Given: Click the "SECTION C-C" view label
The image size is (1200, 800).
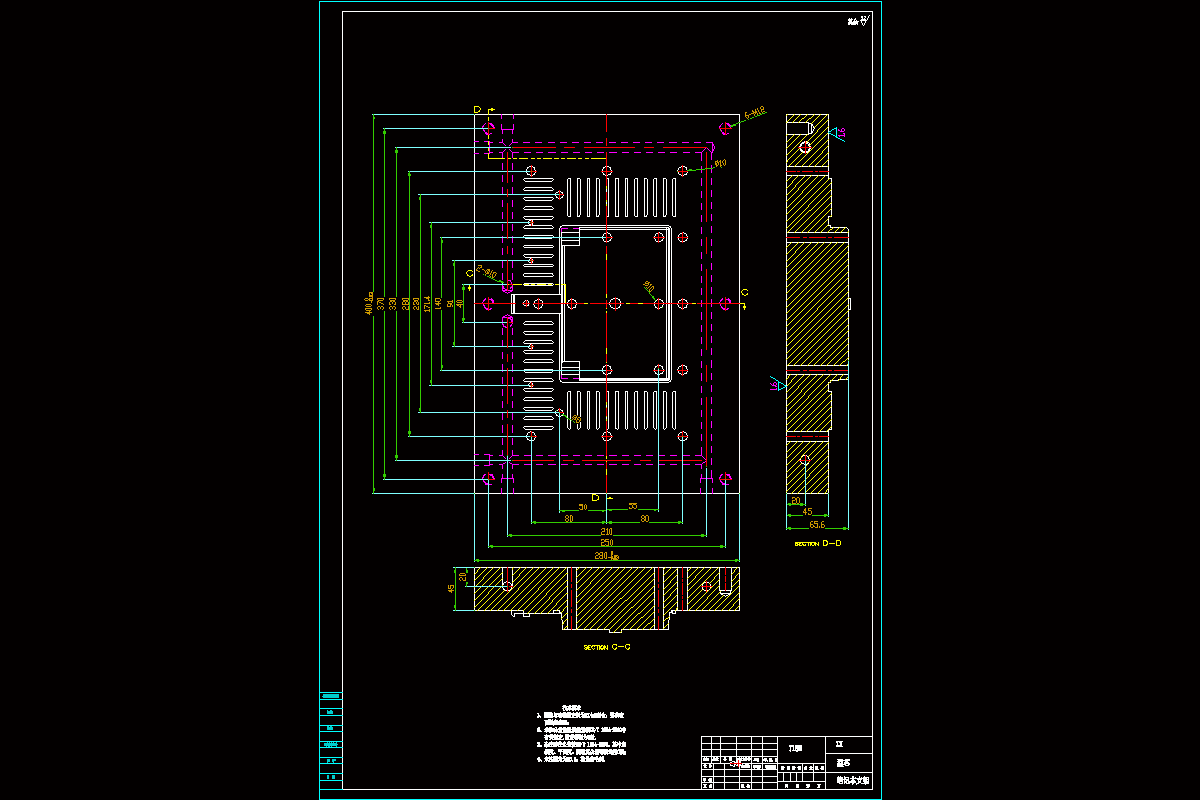Looking at the screenshot, I should (607, 647).
